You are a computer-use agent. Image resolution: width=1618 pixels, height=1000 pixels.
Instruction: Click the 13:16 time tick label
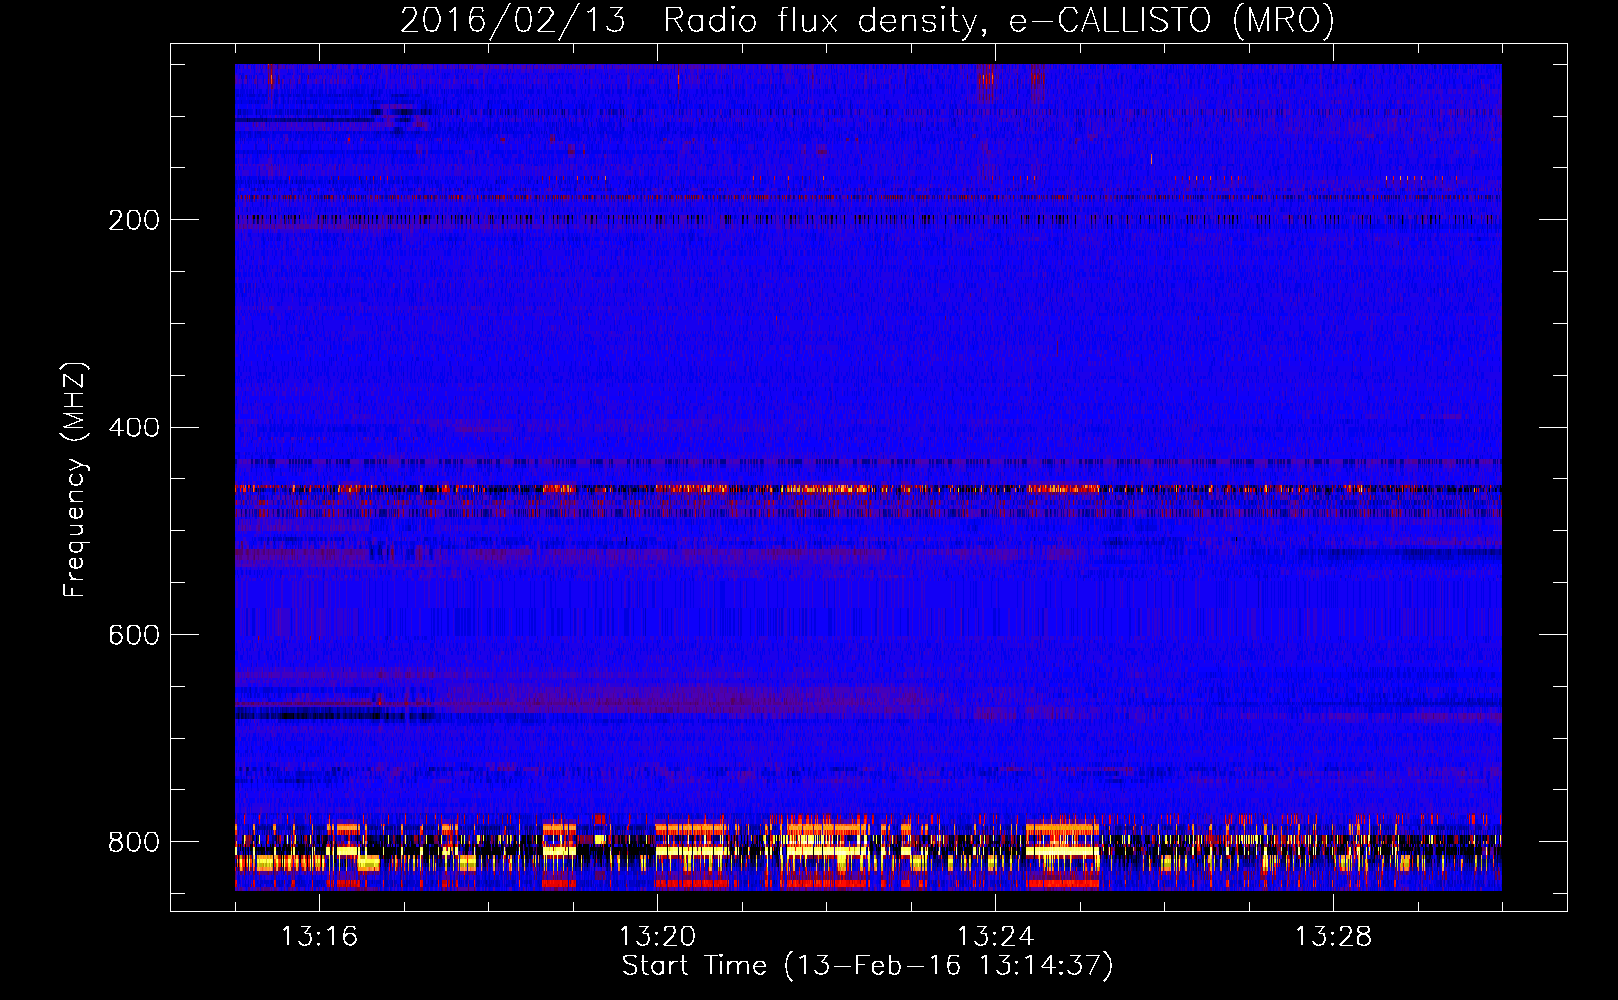click(319, 937)
